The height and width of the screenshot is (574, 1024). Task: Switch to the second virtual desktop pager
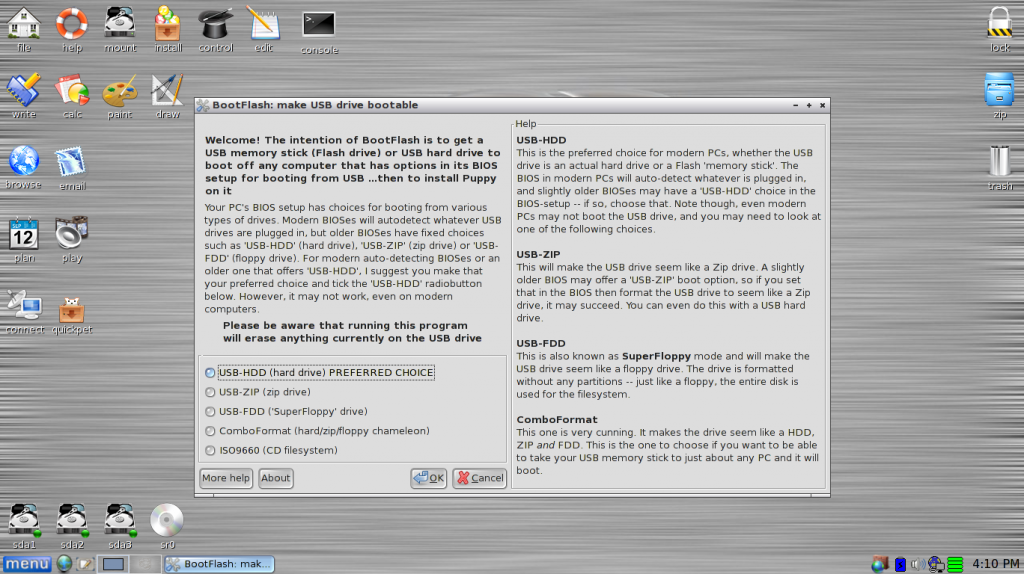pyautogui.click(x=145, y=564)
